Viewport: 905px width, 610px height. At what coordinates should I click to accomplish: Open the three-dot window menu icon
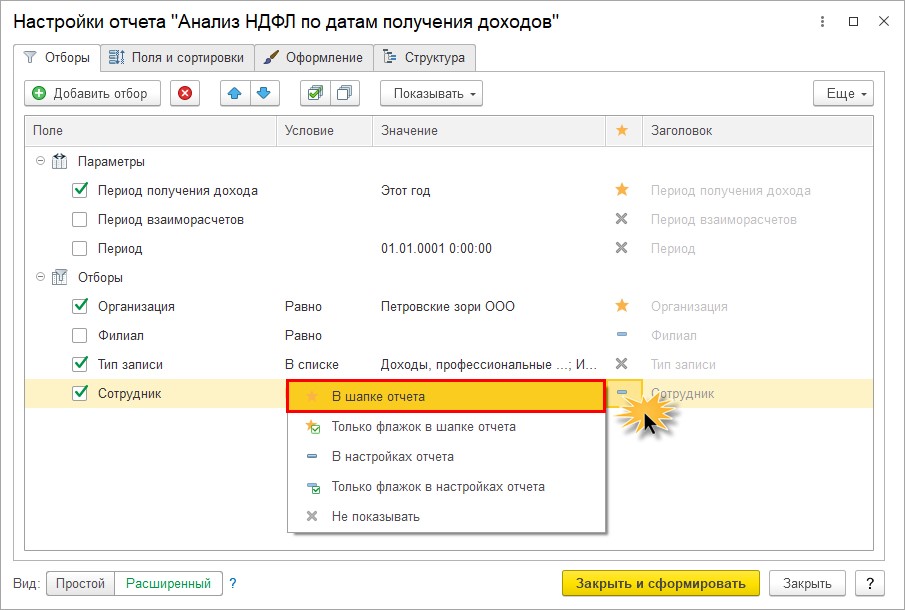point(822,22)
